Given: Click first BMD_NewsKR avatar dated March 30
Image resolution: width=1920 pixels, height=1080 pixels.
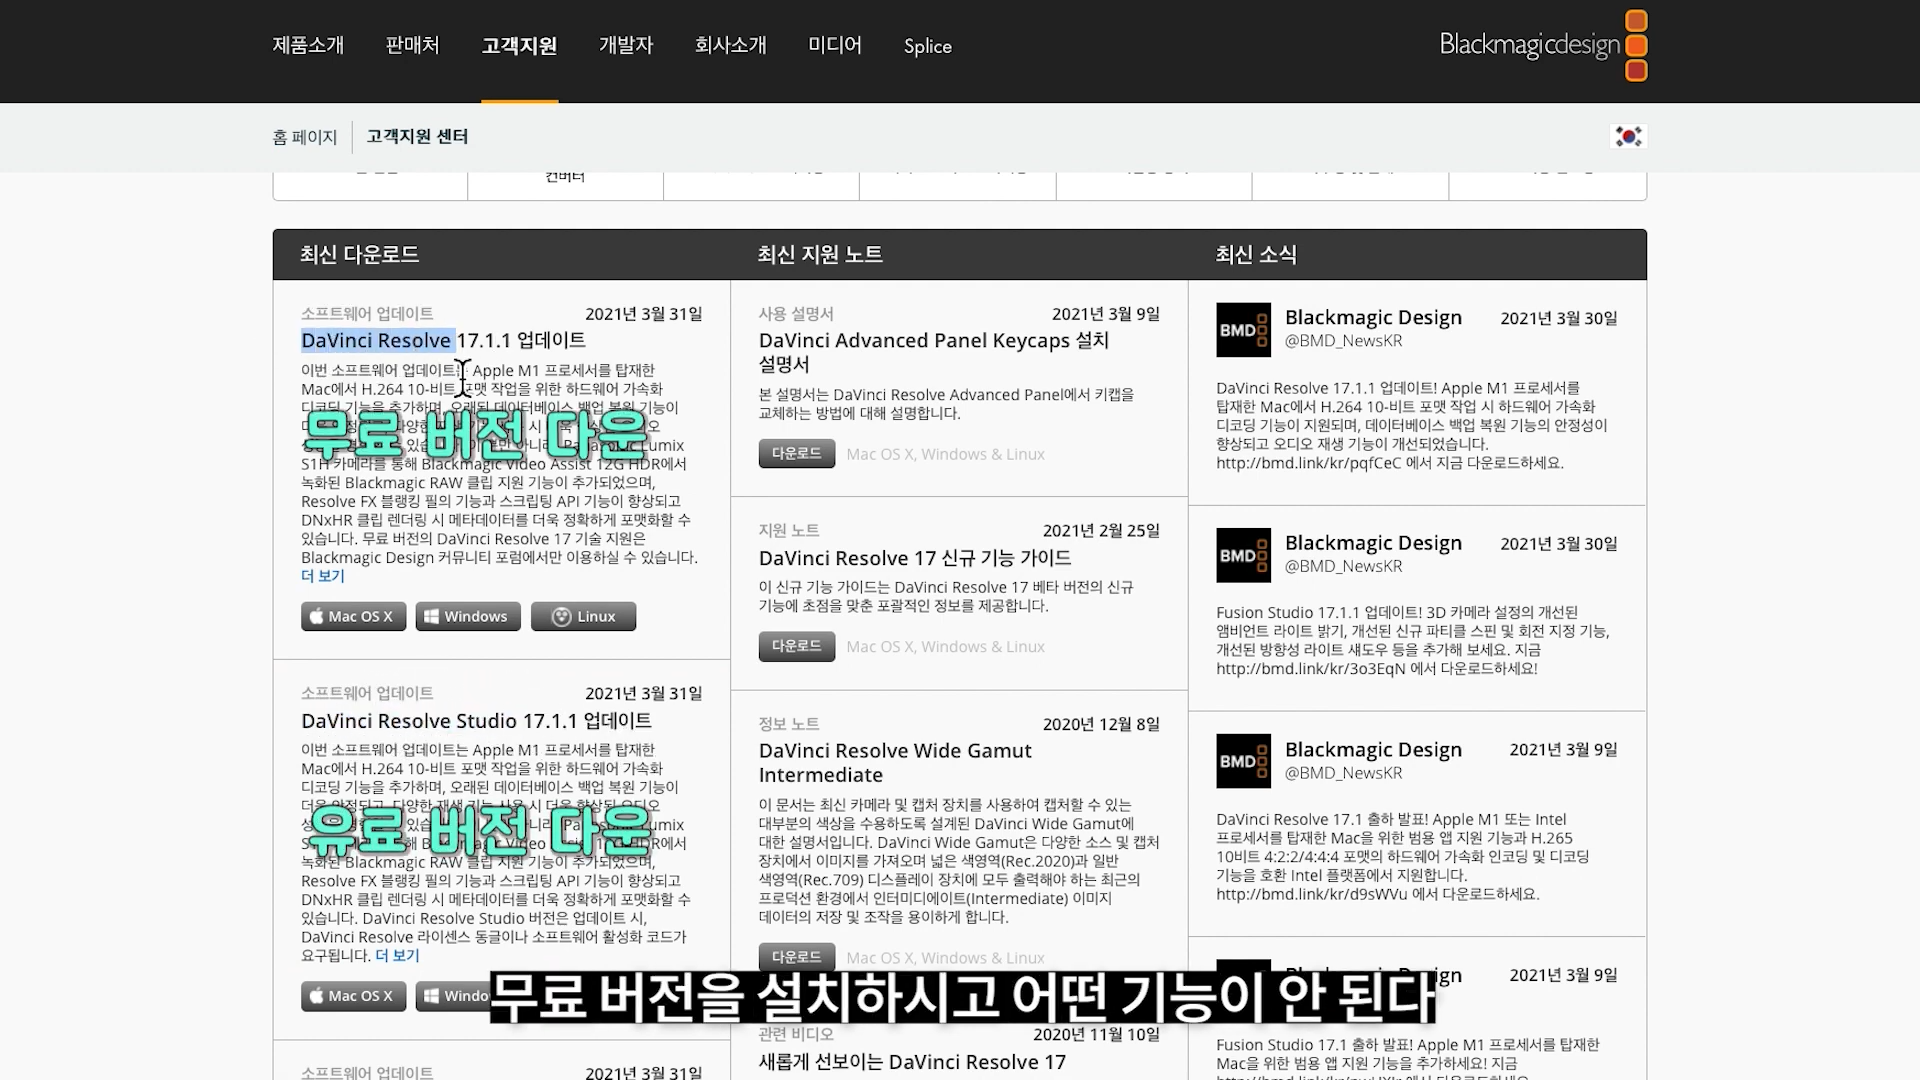Looking at the screenshot, I should [x=1243, y=330].
